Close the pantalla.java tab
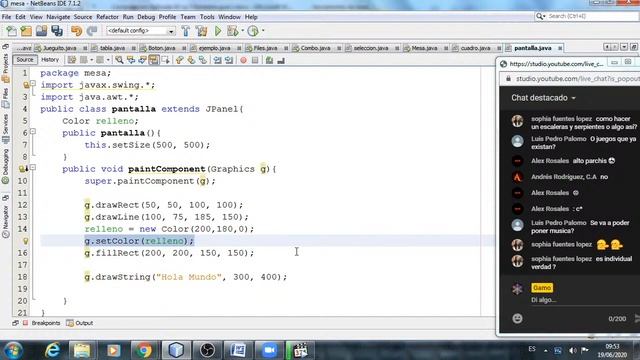The image size is (640, 360). tap(560, 48)
